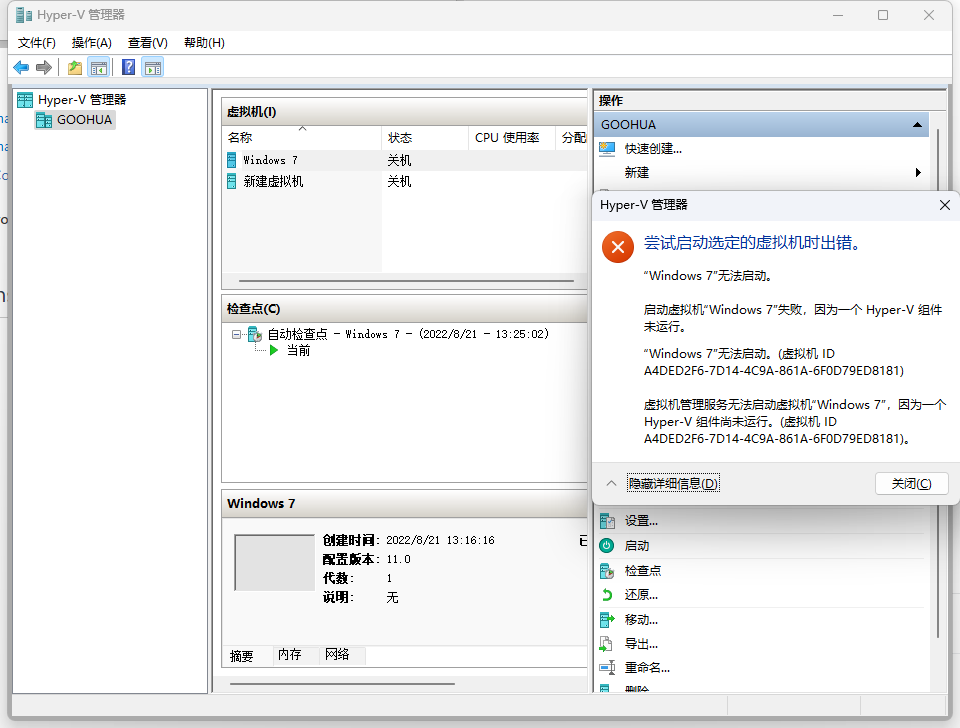Screen dimensions: 960x728
Task: Open the 操作(A) menu
Action: 92,43
